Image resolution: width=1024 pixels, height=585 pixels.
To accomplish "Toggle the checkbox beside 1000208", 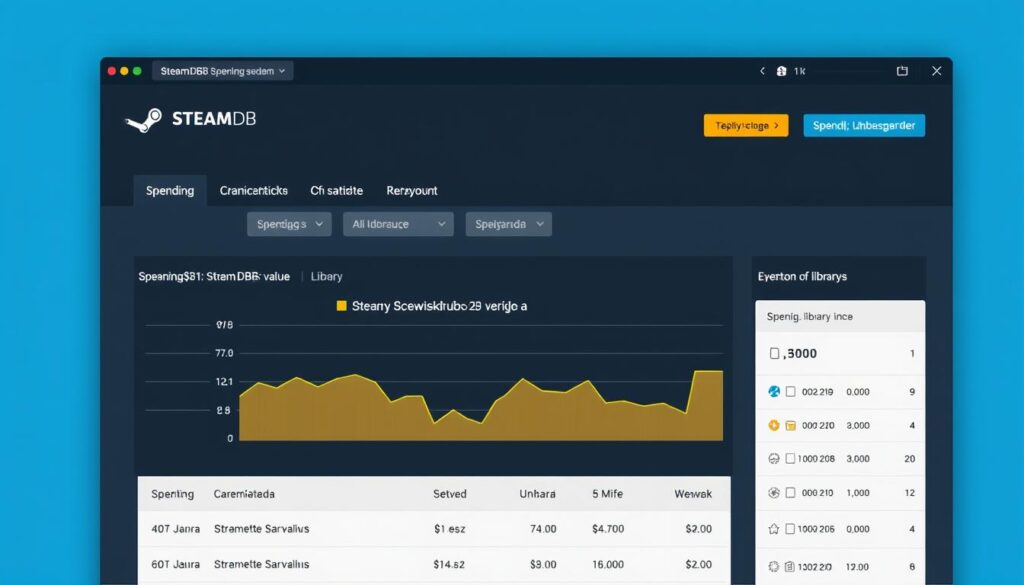I will 791,458.
